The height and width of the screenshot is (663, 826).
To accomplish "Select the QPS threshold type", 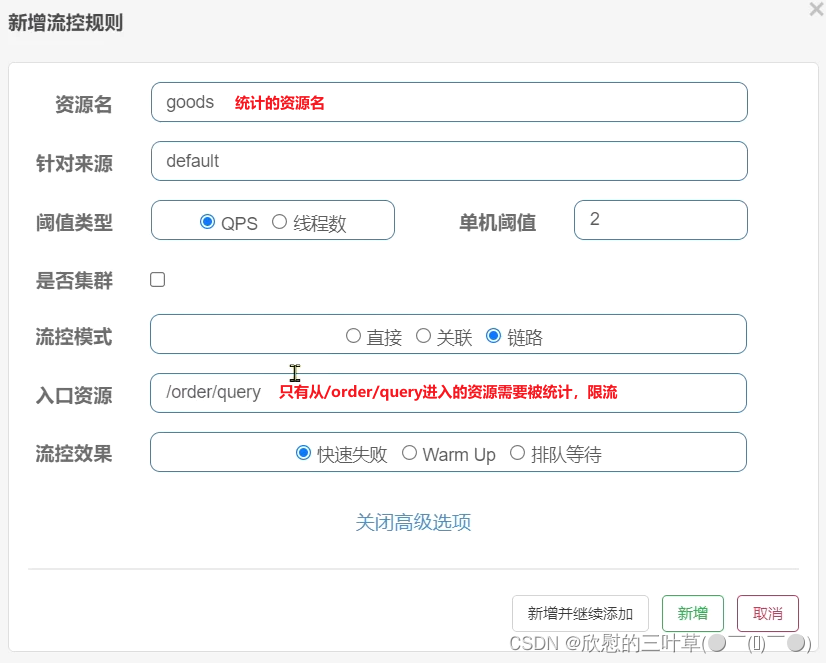I will tap(208, 223).
